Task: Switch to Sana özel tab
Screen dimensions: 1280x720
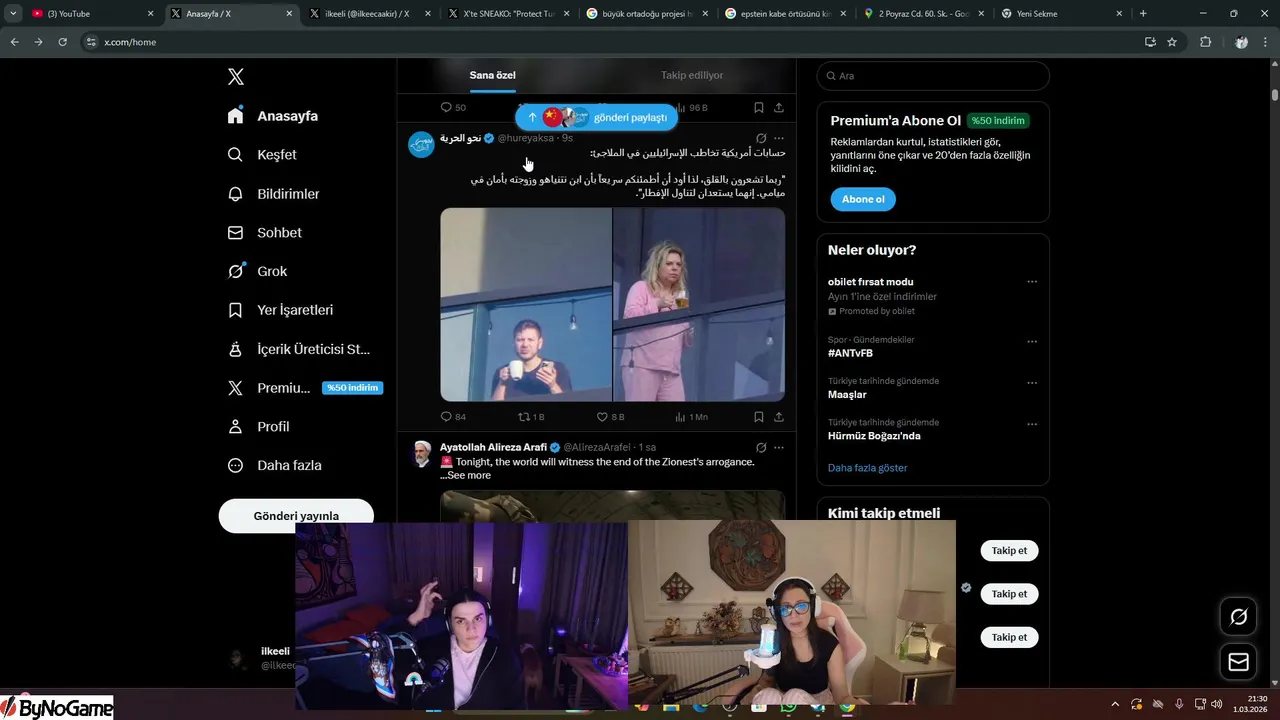Action: coord(492,75)
